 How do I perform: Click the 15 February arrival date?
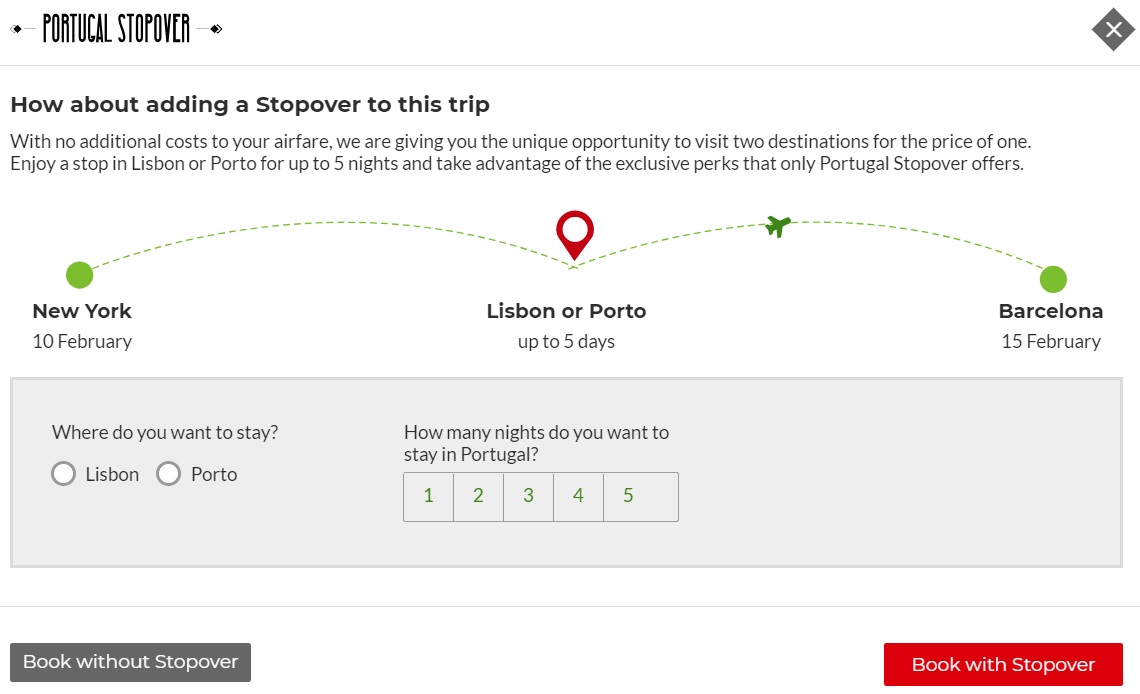pos(1051,342)
